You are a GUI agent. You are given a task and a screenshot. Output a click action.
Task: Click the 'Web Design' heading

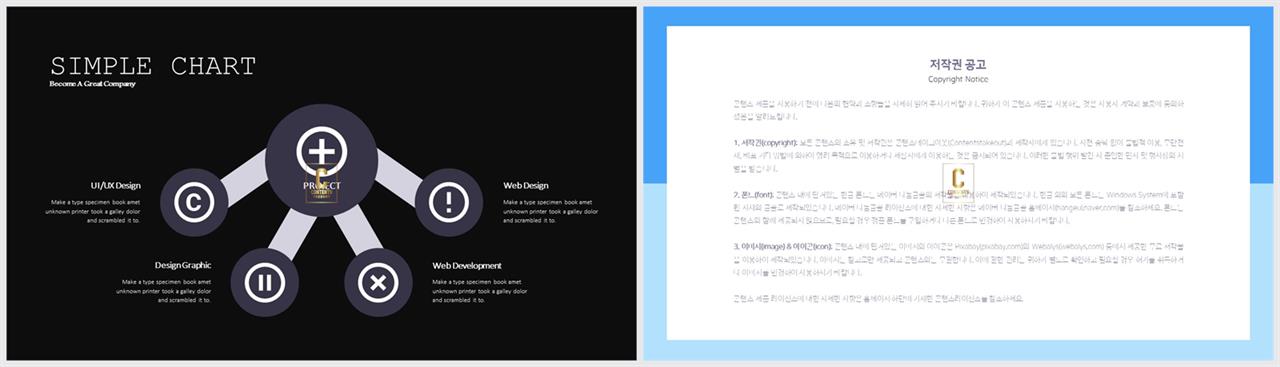tap(526, 185)
